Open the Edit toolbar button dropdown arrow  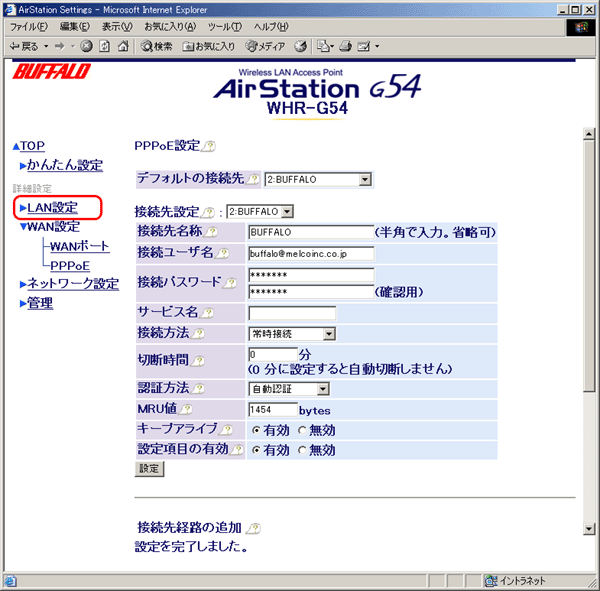click(x=377, y=46)
